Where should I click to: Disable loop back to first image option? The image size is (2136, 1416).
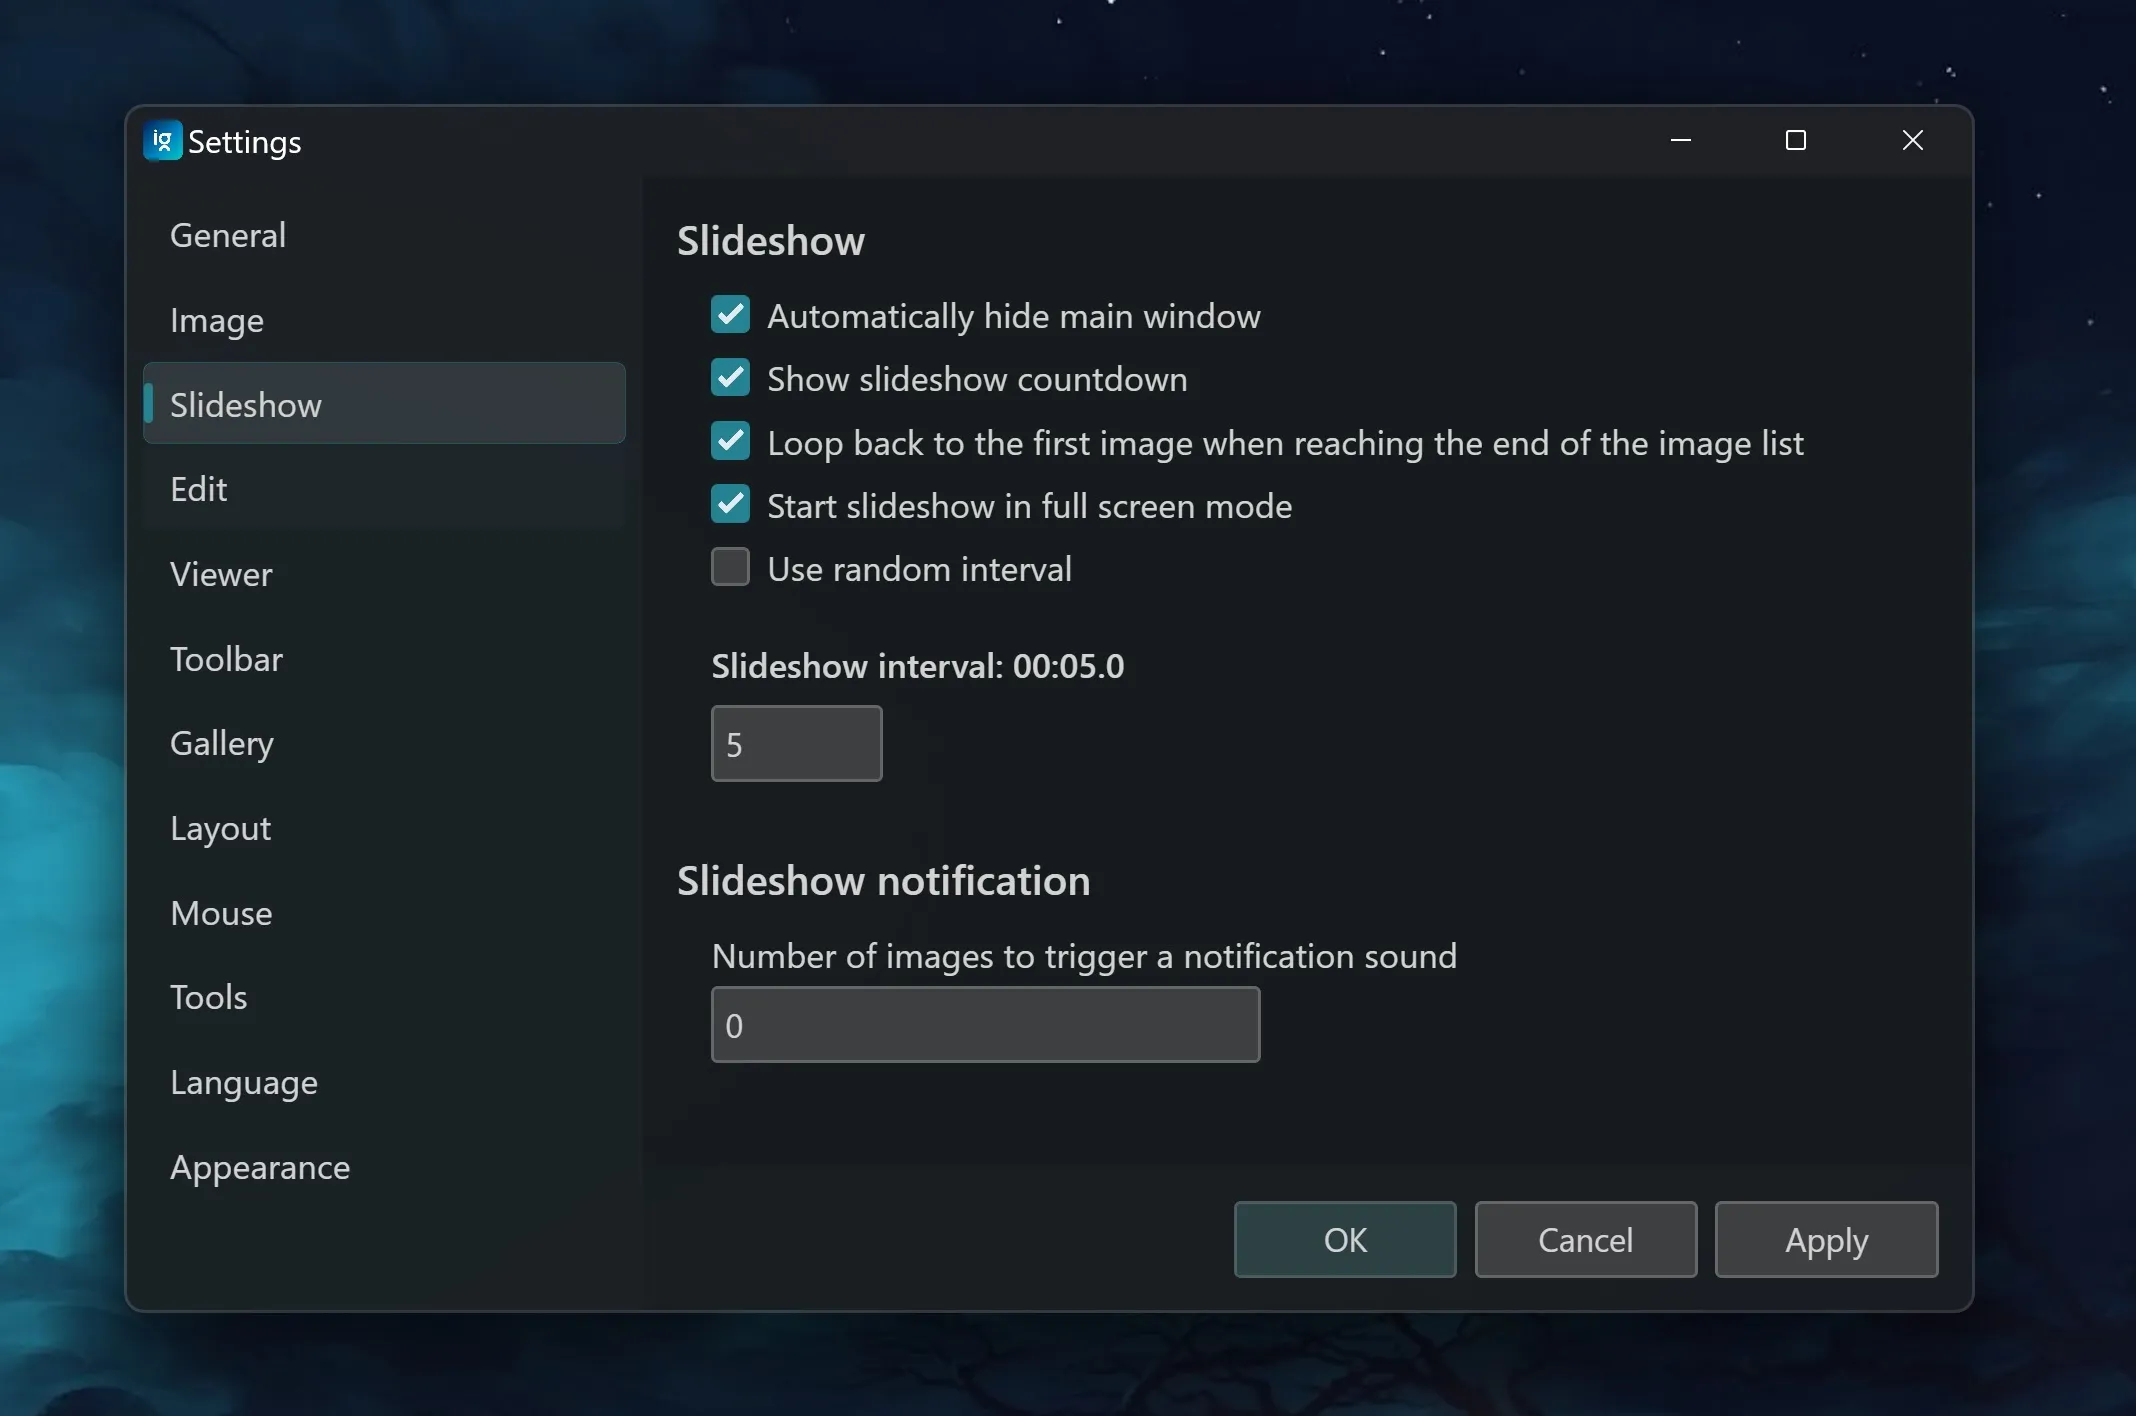(x=730, y=442)
